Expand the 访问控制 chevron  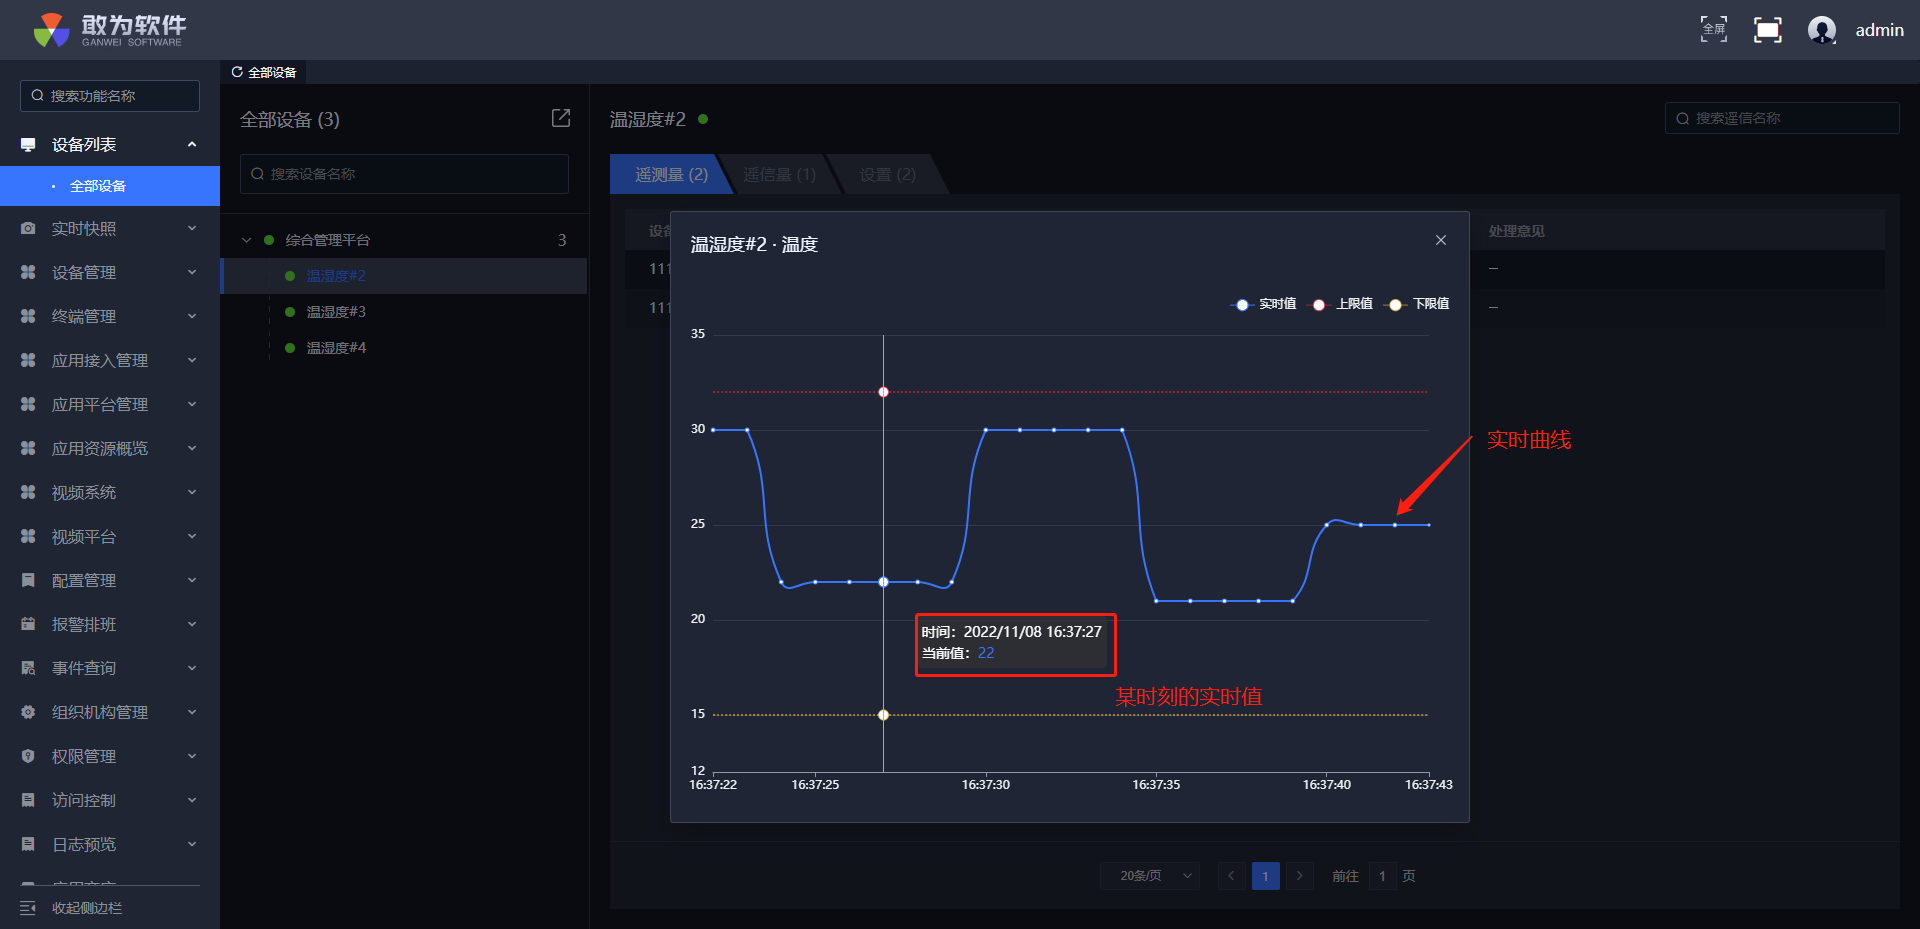pos(192,801)
